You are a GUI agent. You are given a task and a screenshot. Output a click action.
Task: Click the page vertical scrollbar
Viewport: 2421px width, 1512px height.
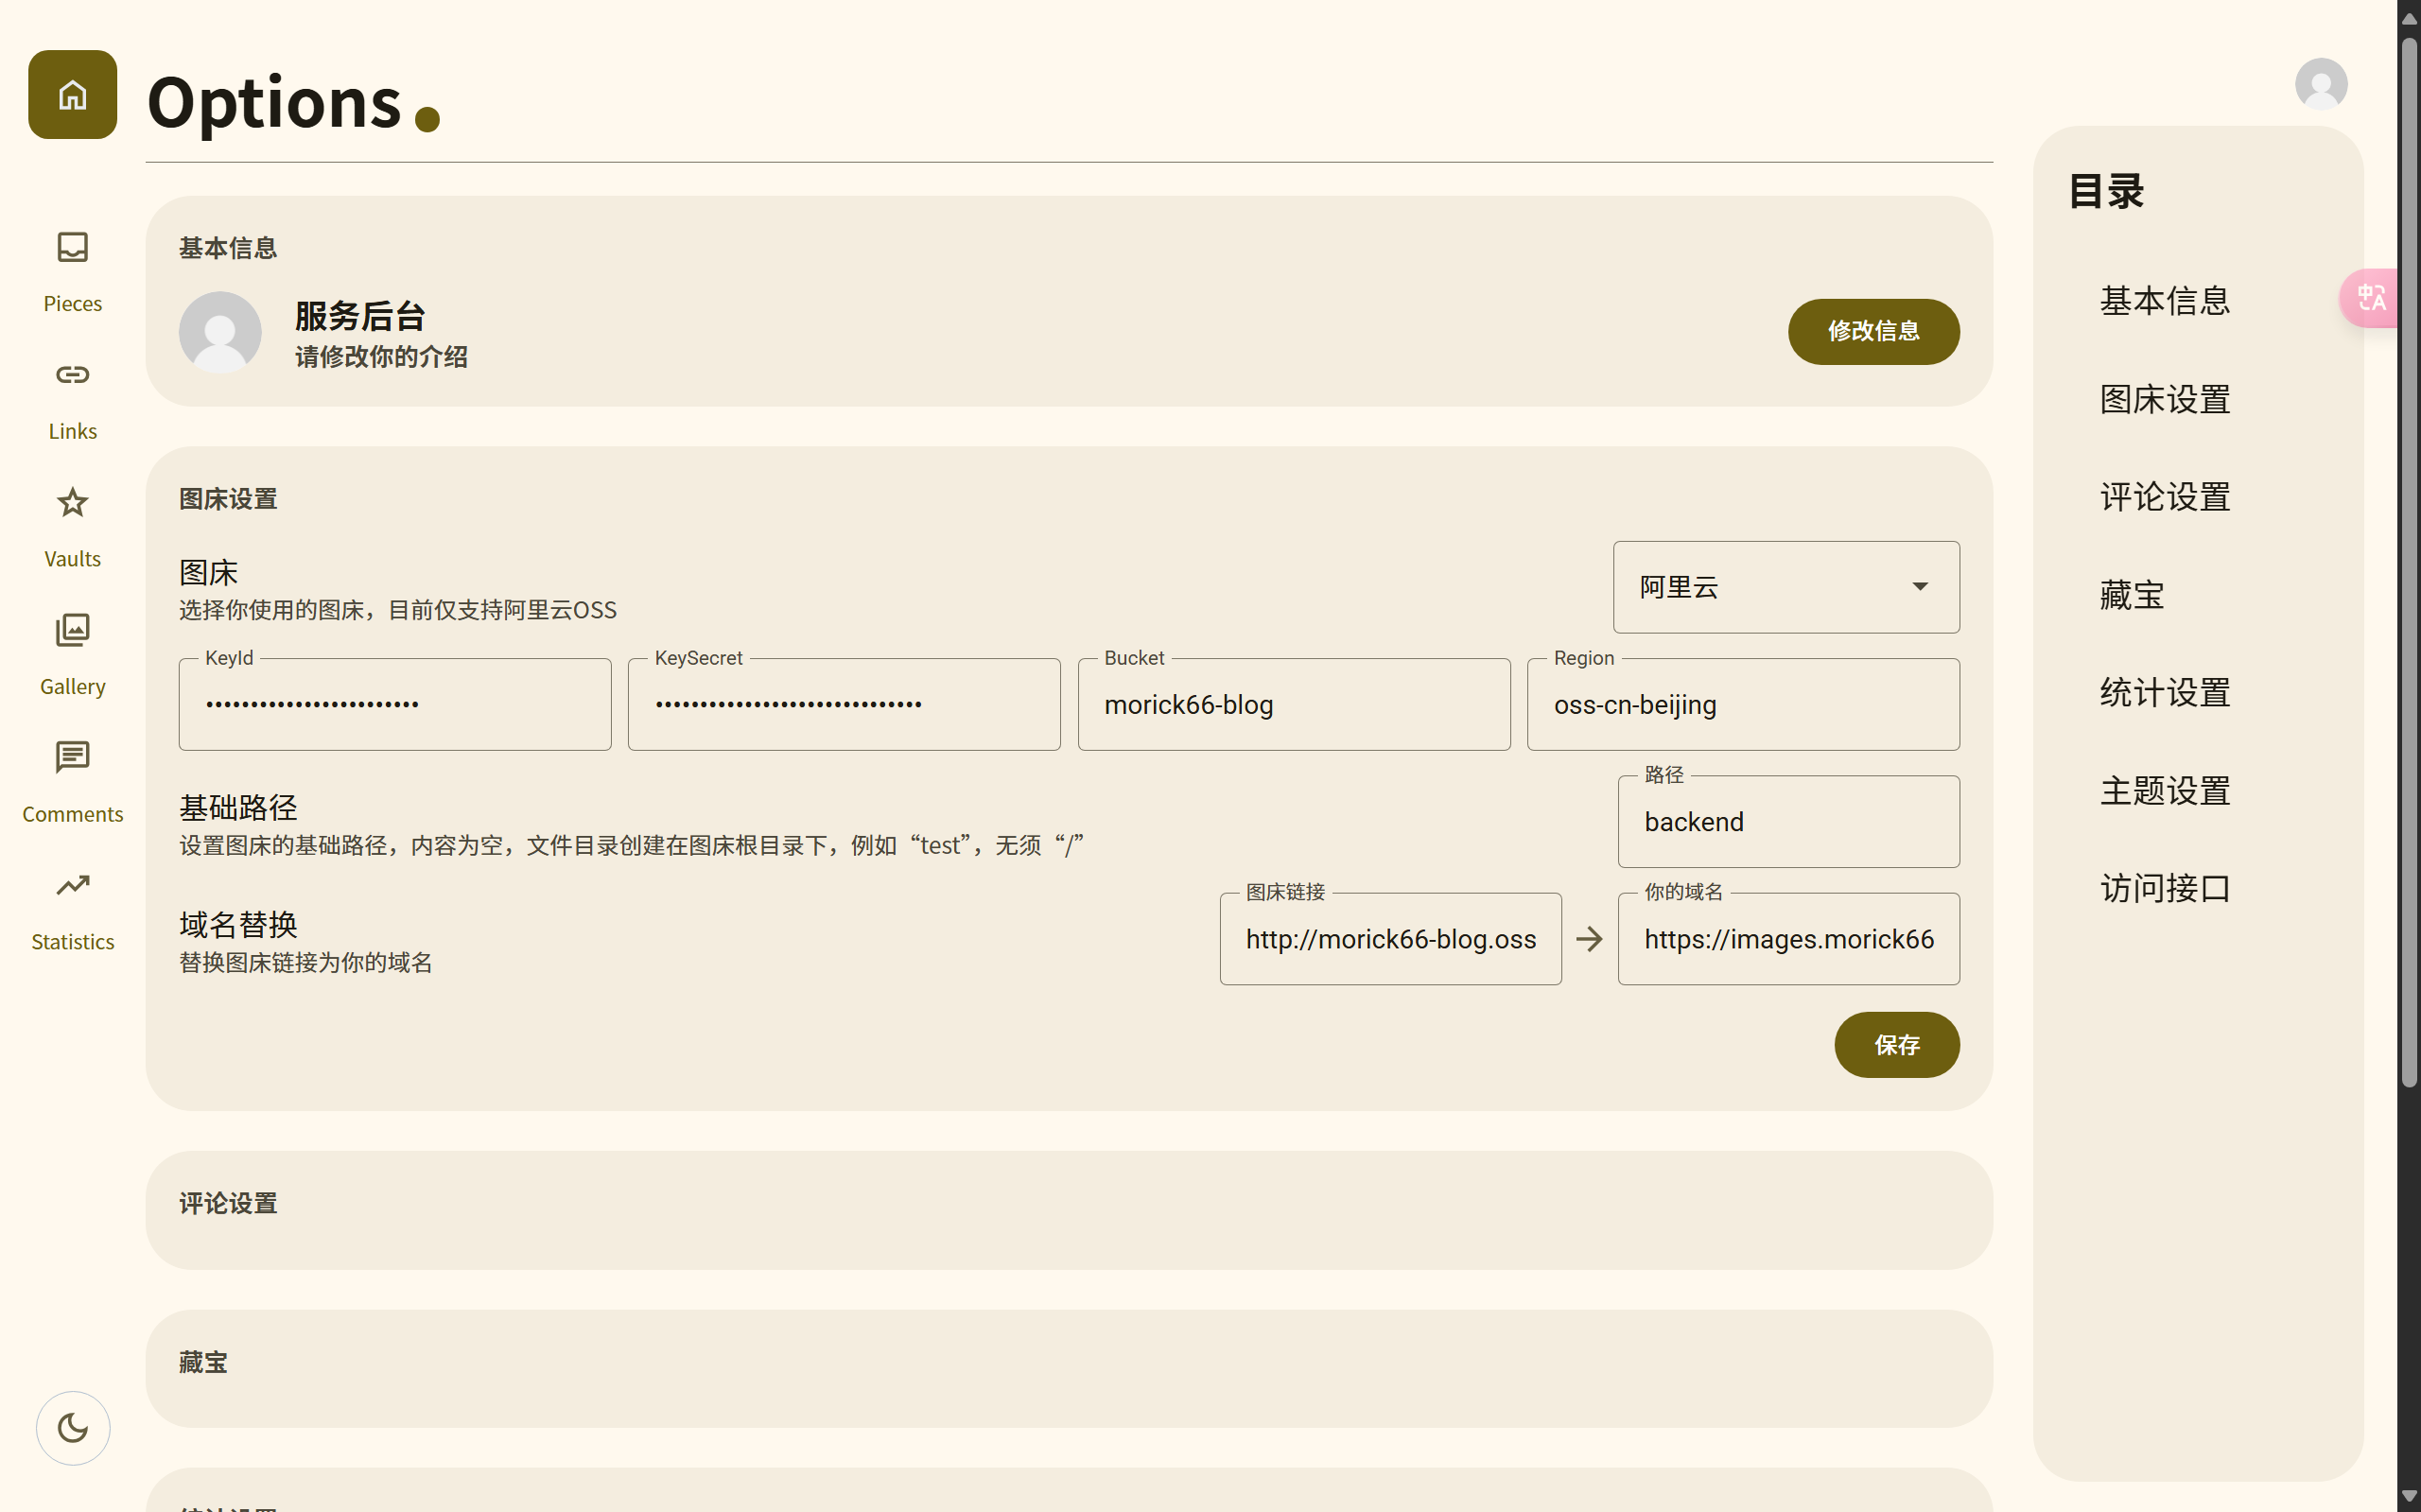2408,560
